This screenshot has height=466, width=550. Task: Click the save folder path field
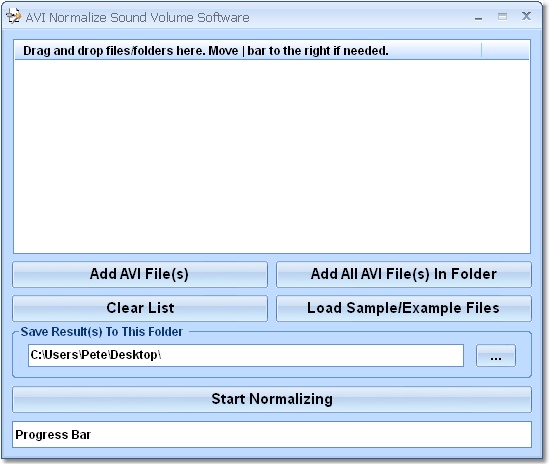[x=246, y=356]
